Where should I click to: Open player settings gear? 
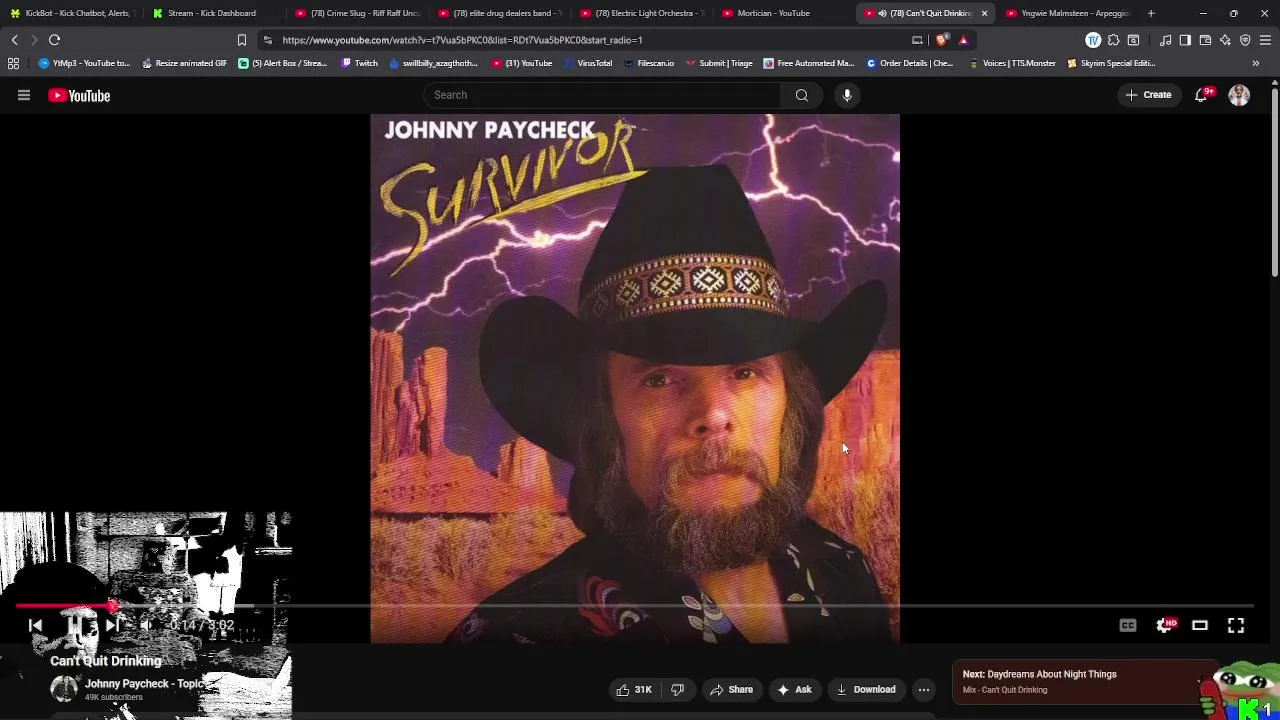(x=1164, y=625)
